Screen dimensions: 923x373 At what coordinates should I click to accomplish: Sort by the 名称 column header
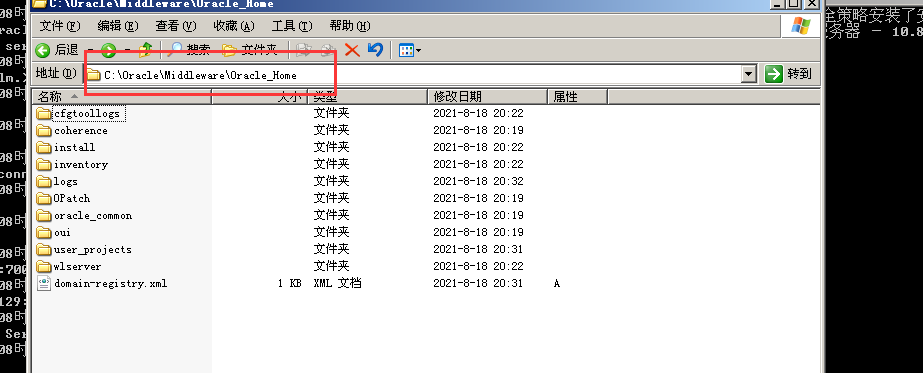(x=122, y=96)
